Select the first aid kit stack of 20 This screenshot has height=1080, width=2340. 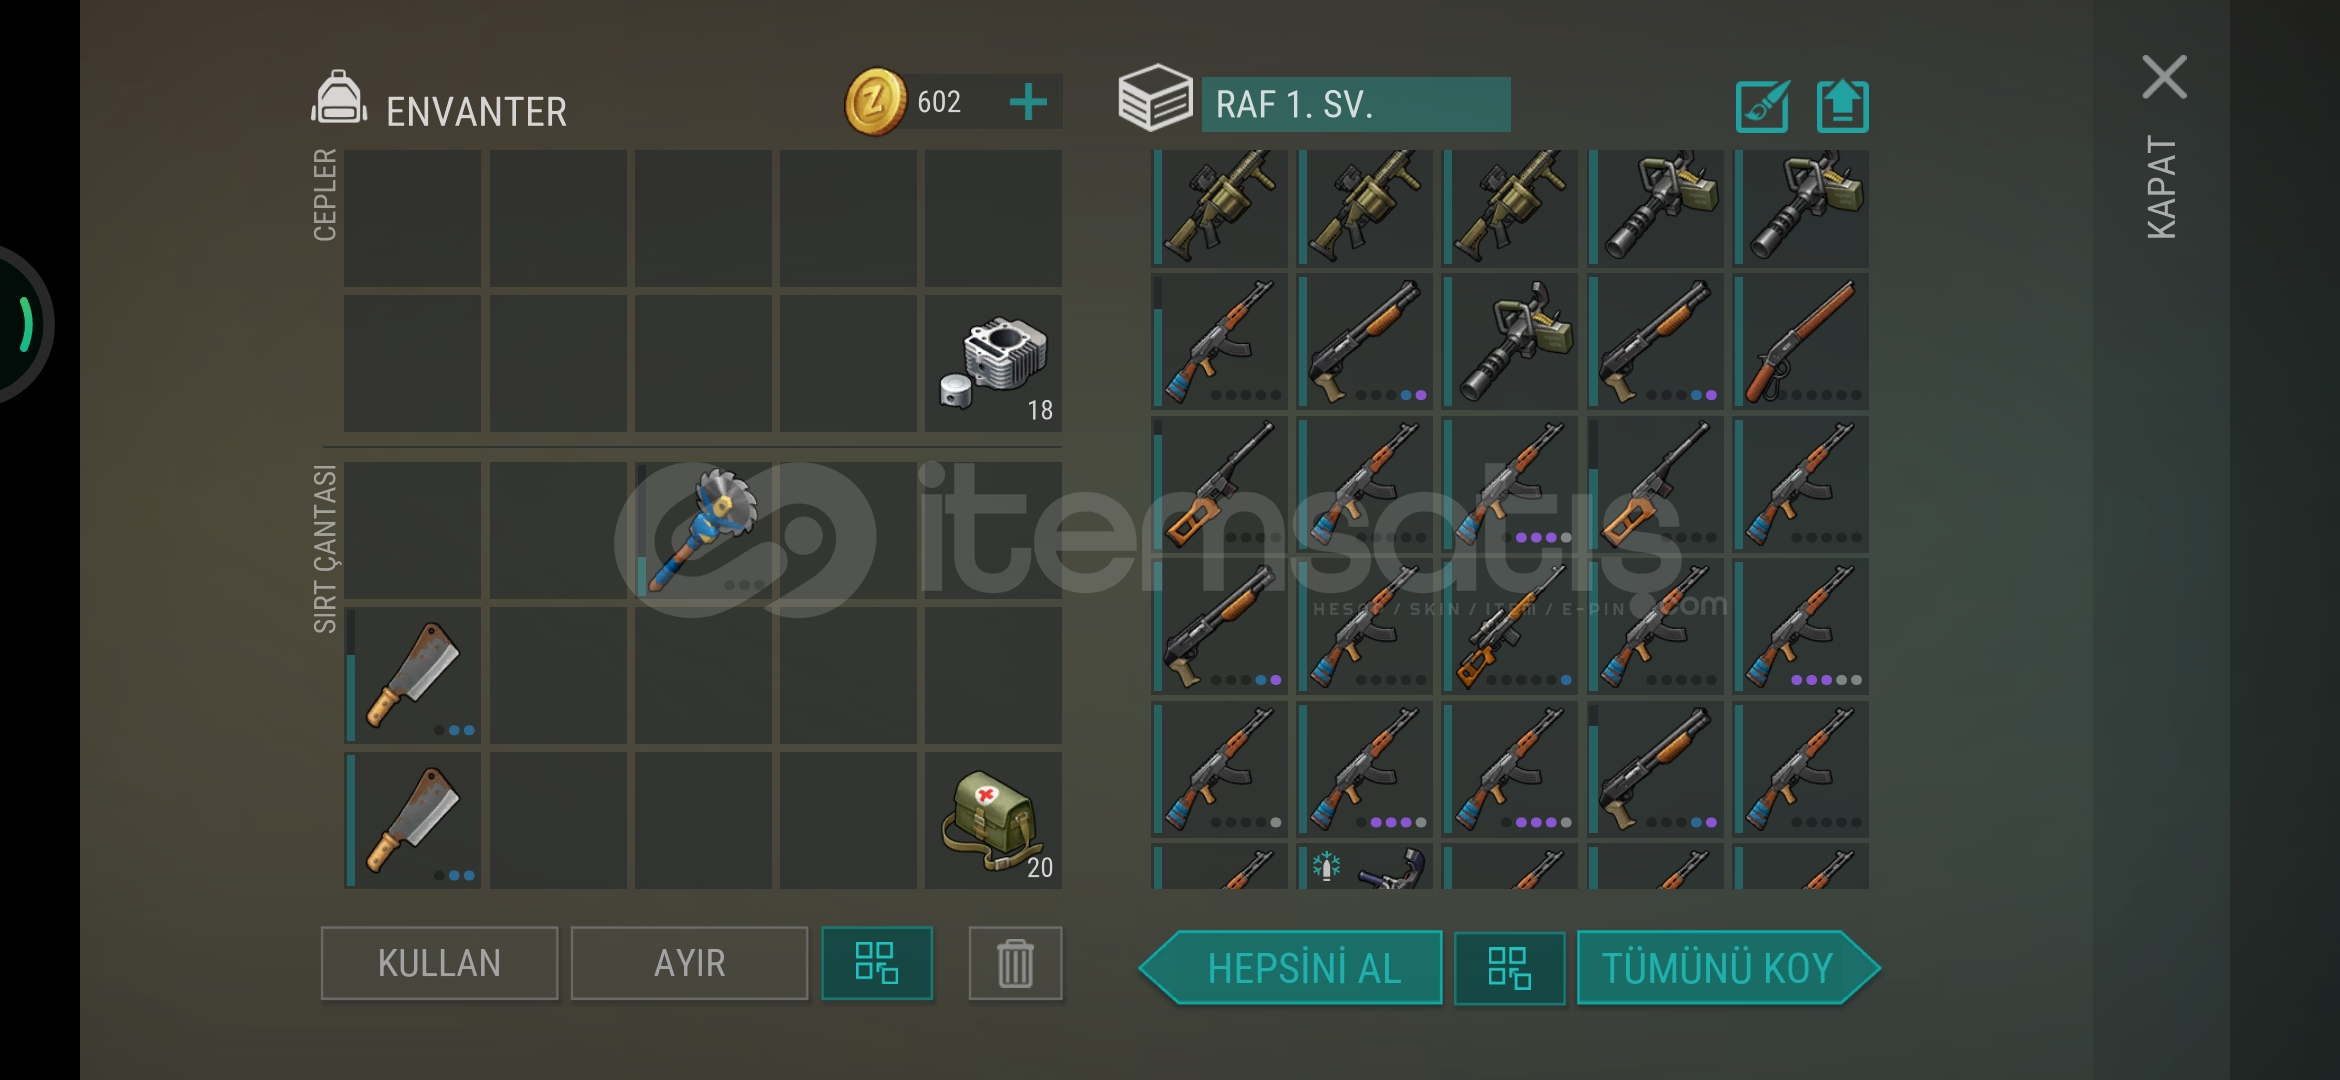tap(993, 821)
